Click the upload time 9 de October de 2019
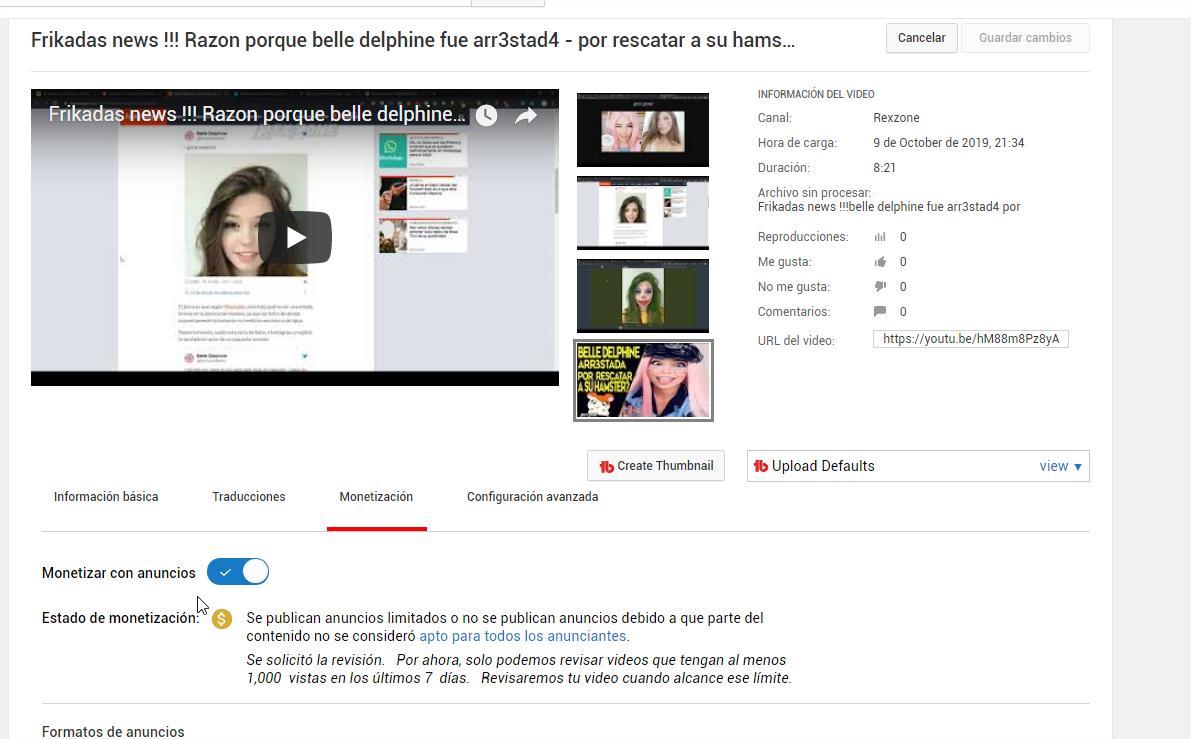Image resolution: width=1191 pixels, height=739 pixels. tap(949, 143)
